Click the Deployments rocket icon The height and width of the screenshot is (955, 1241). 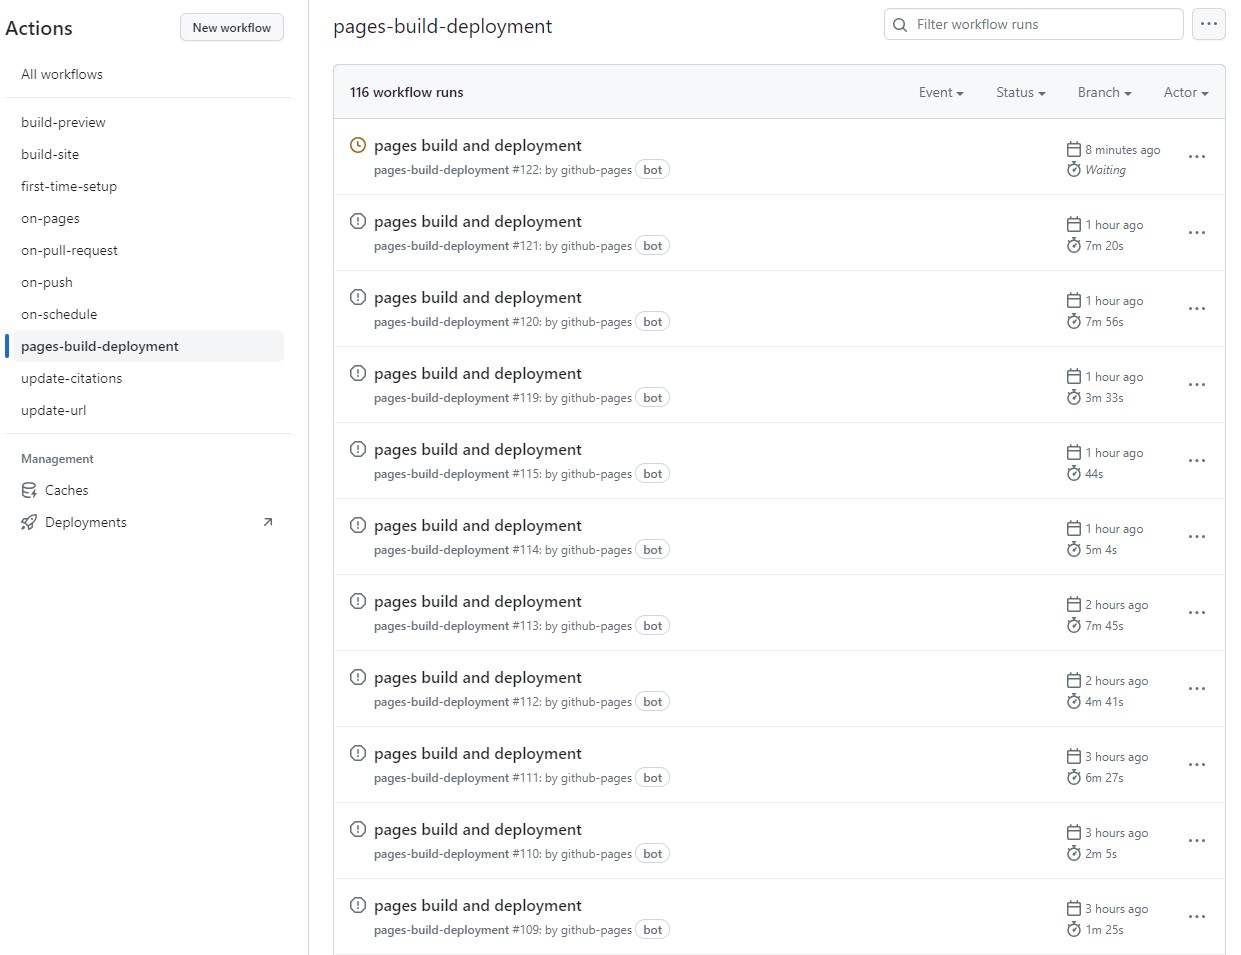click(28, 522)
